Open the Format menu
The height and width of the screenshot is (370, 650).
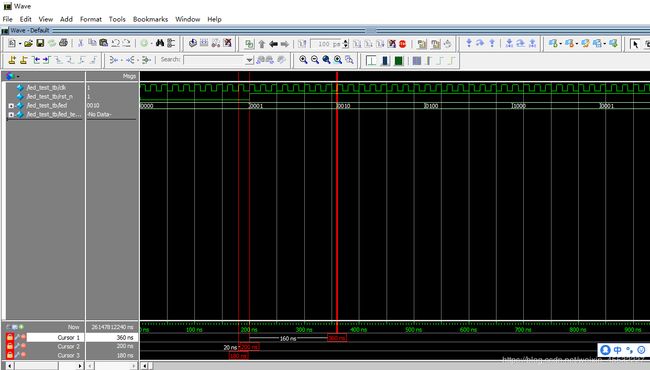coord(91,19)
